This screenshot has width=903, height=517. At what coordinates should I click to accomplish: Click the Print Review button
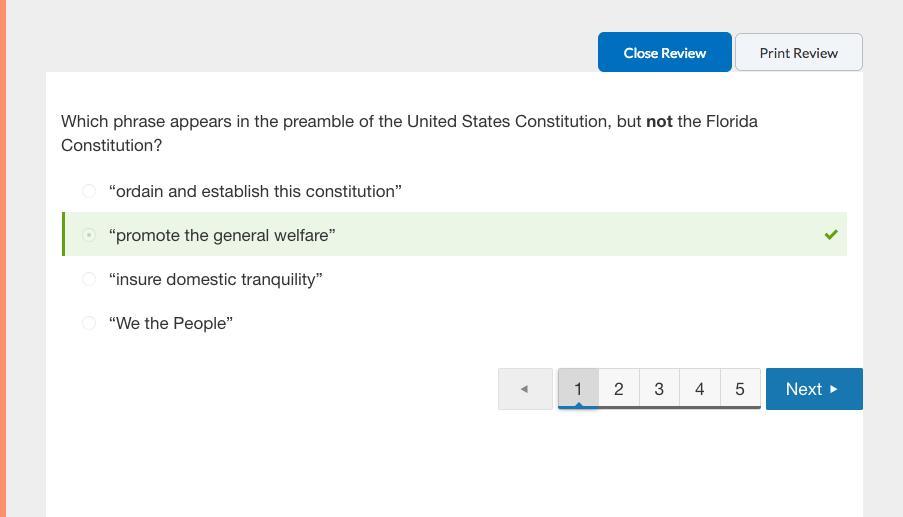coord(798,53)
